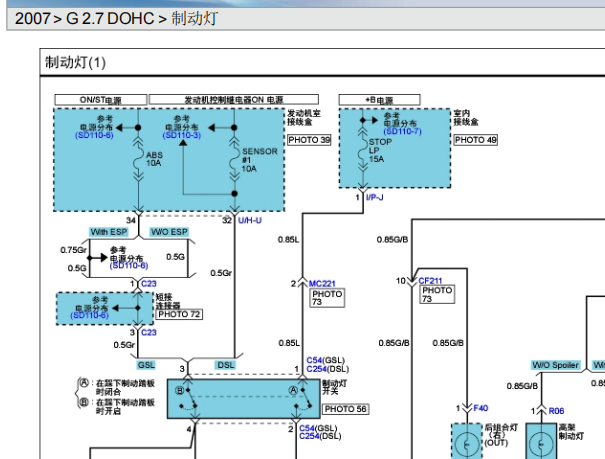Open PHOTO 39 engine room junction box

click(309, 140)
